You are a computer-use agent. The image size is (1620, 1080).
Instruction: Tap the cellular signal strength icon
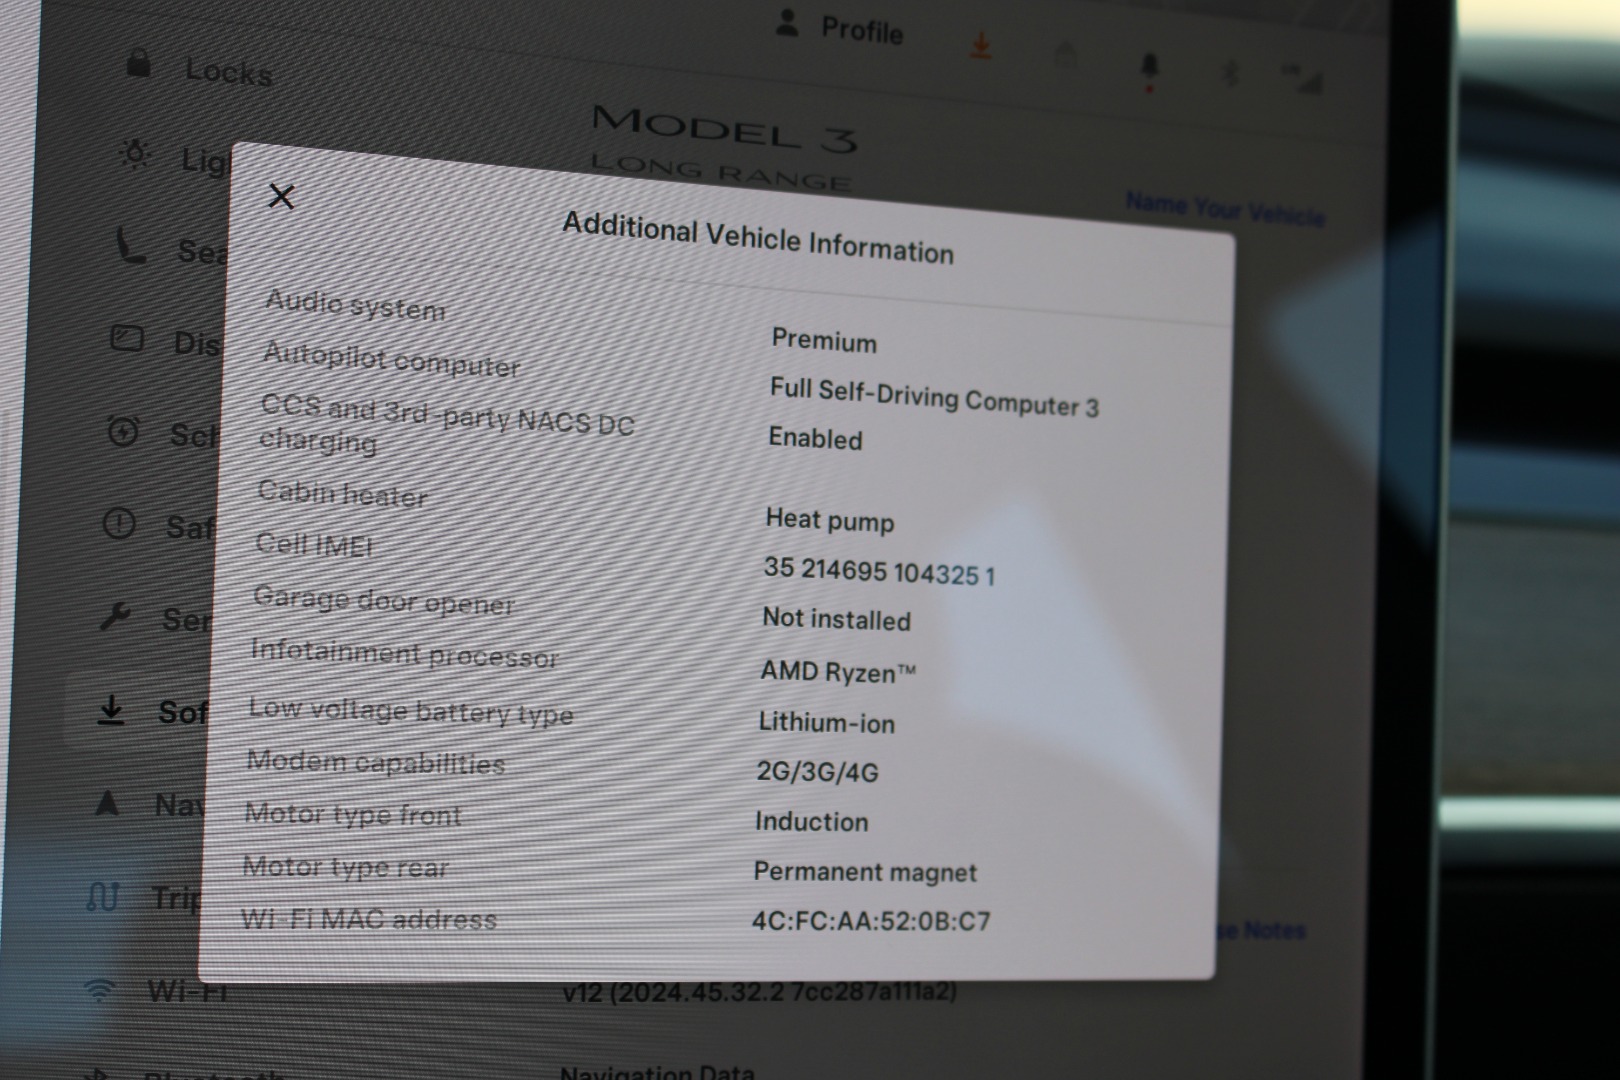click(1302, 78)
